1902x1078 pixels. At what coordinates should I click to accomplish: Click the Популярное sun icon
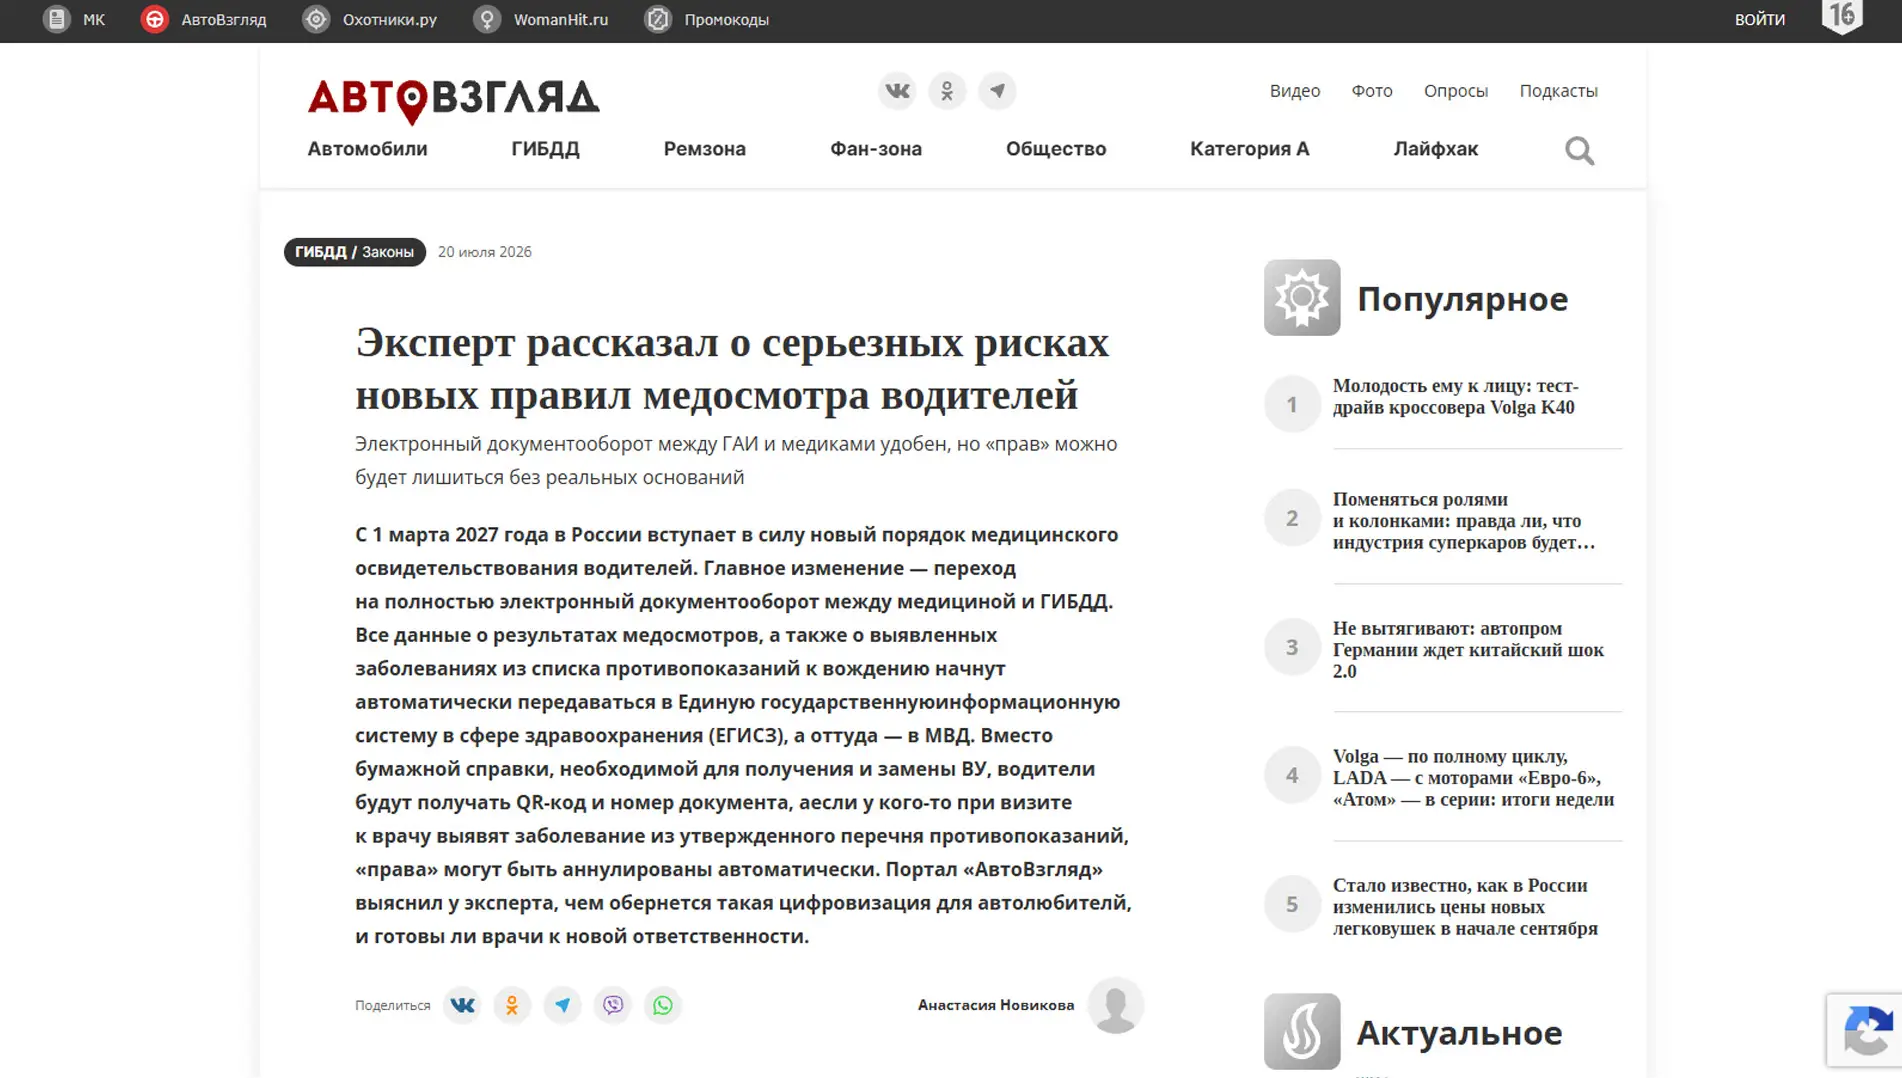[1302, 298]
